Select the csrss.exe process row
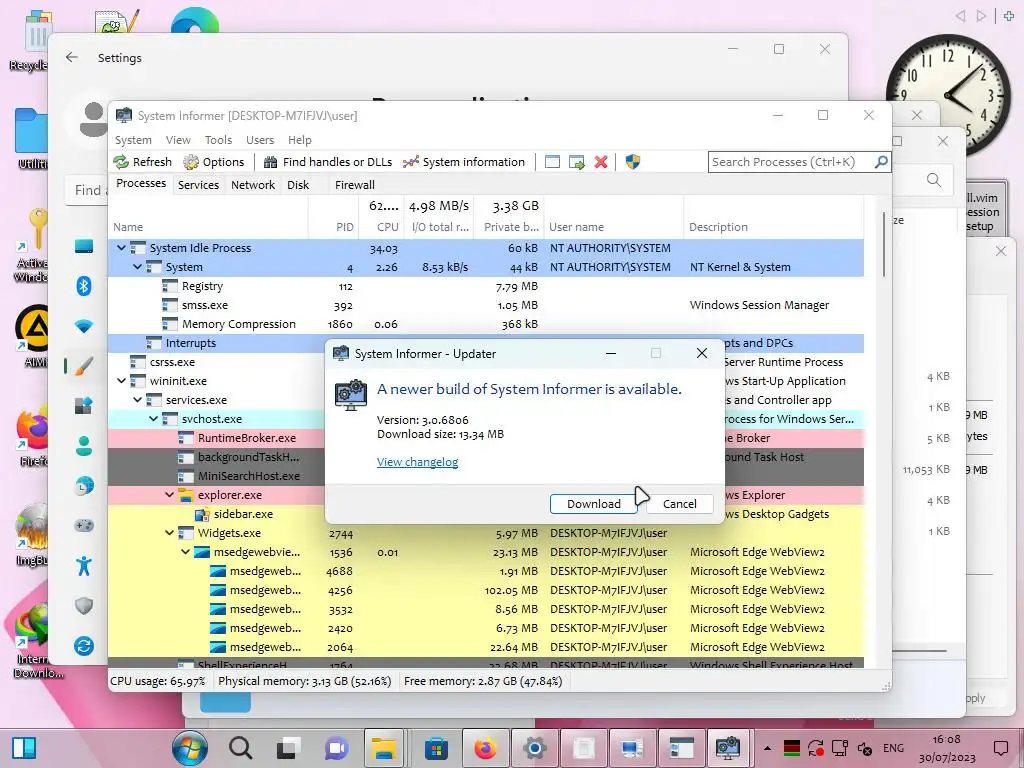This screenshot has height=768, width=1024. coord(216,362)
